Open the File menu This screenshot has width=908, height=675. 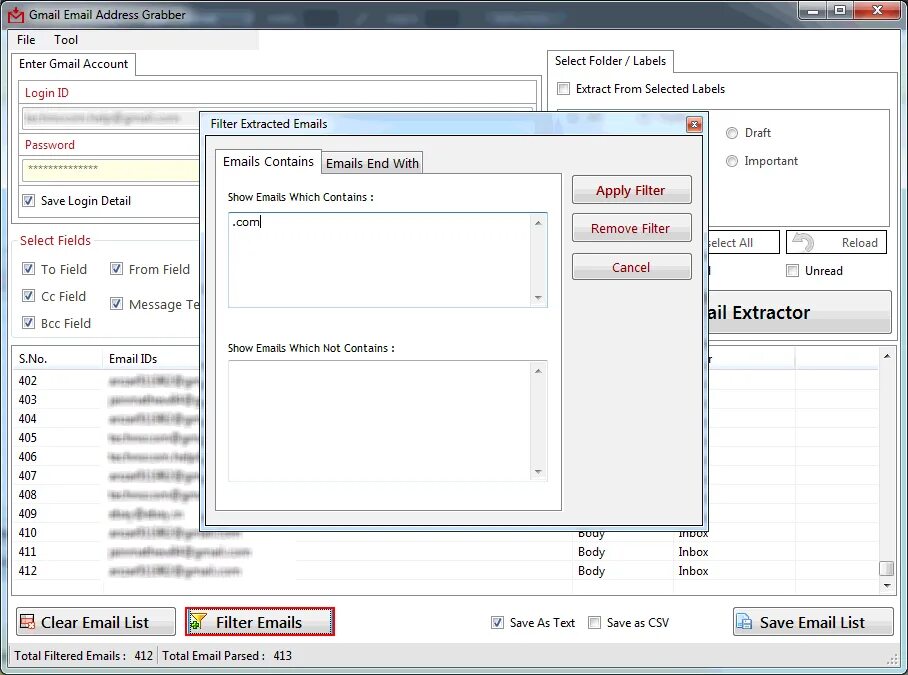pyautogui.click(x=26, y=40)
